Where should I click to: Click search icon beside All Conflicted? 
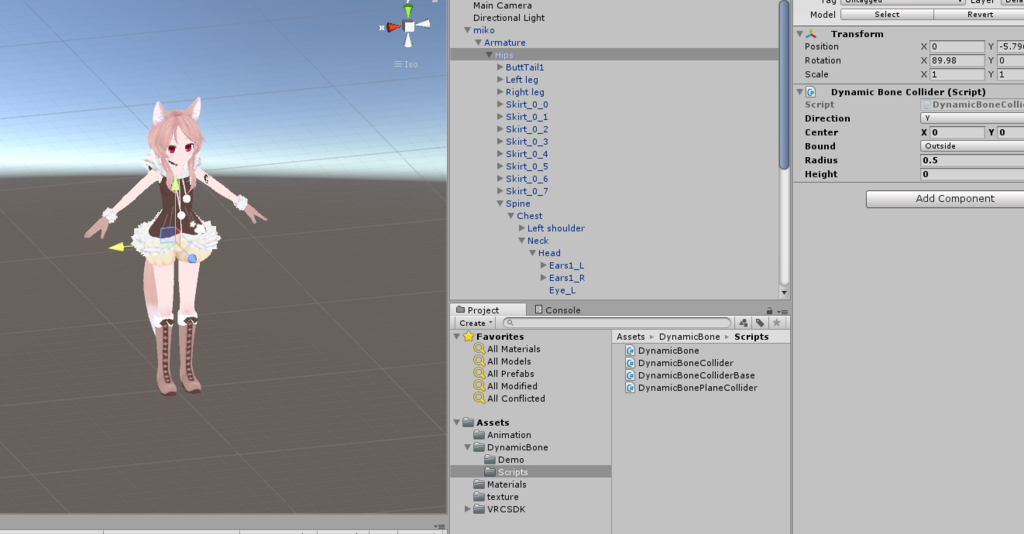[479, 398]
